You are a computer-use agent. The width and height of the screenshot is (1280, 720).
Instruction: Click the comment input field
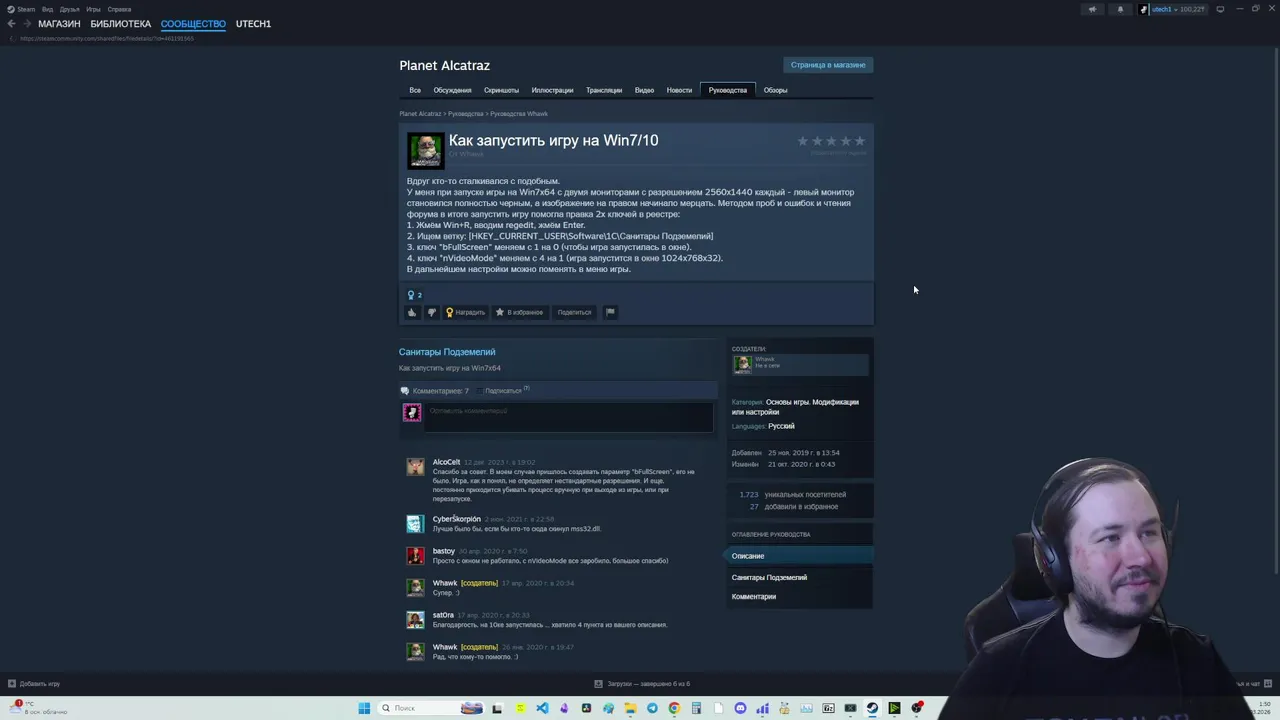570,417
